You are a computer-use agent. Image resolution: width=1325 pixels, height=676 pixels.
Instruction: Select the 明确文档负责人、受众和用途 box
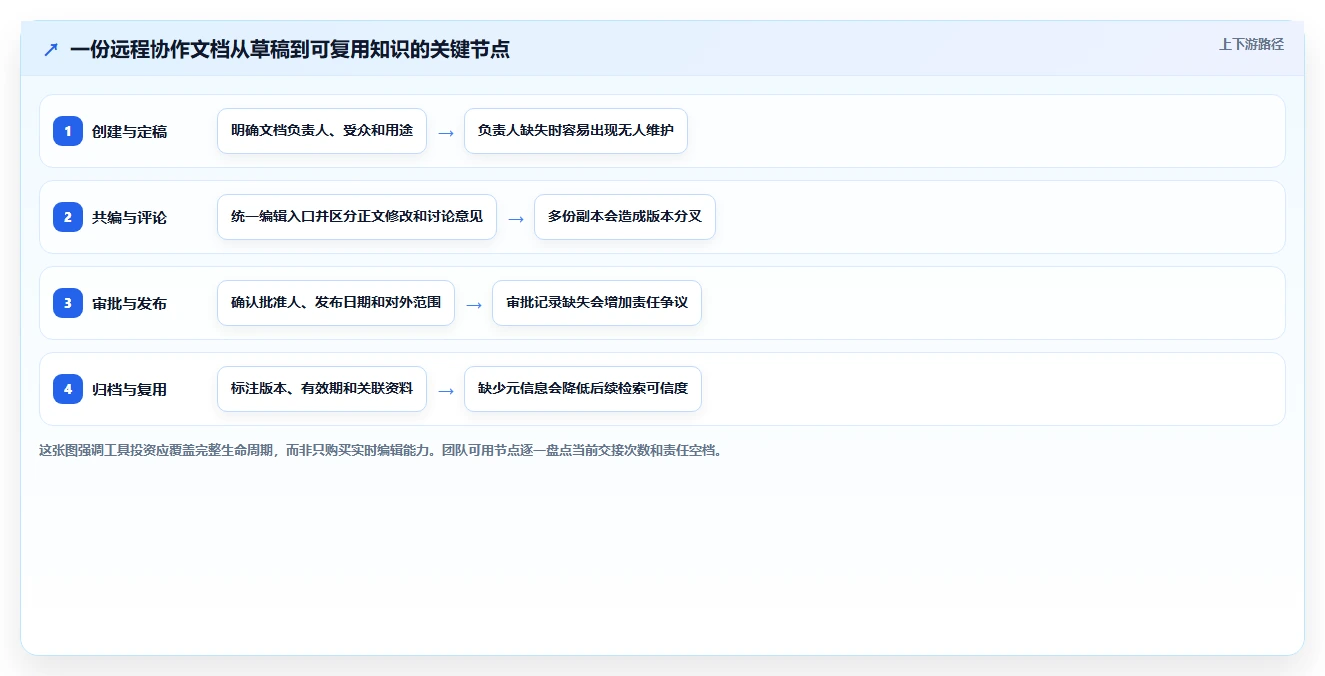click(x=322, y=131)
